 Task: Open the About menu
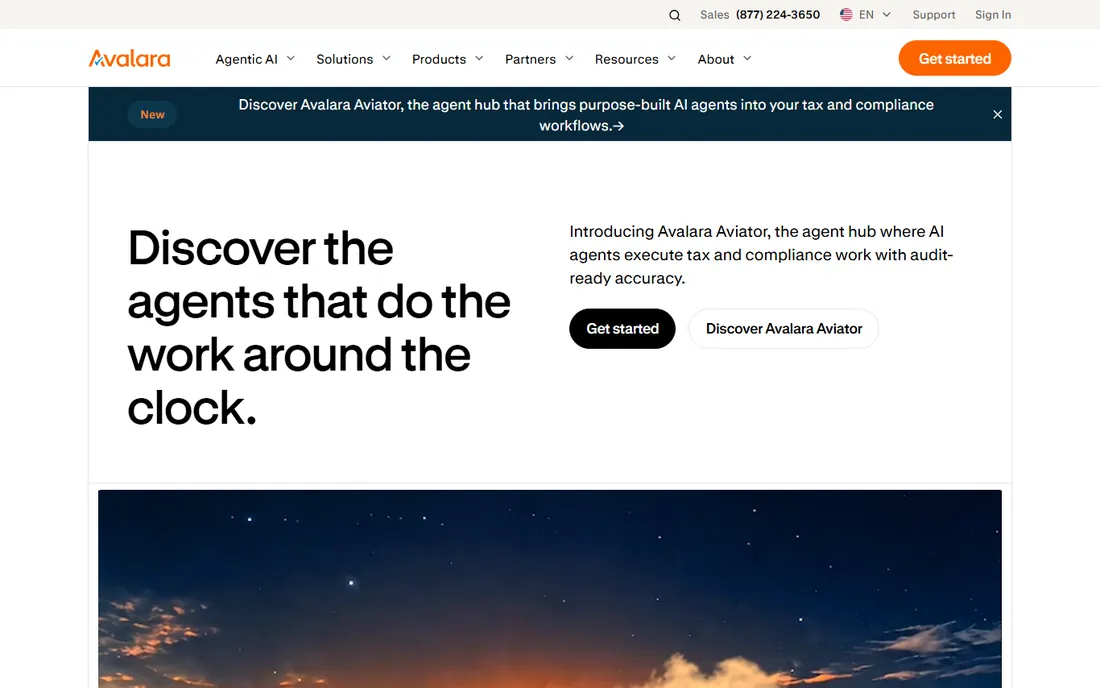pos(716,59)
